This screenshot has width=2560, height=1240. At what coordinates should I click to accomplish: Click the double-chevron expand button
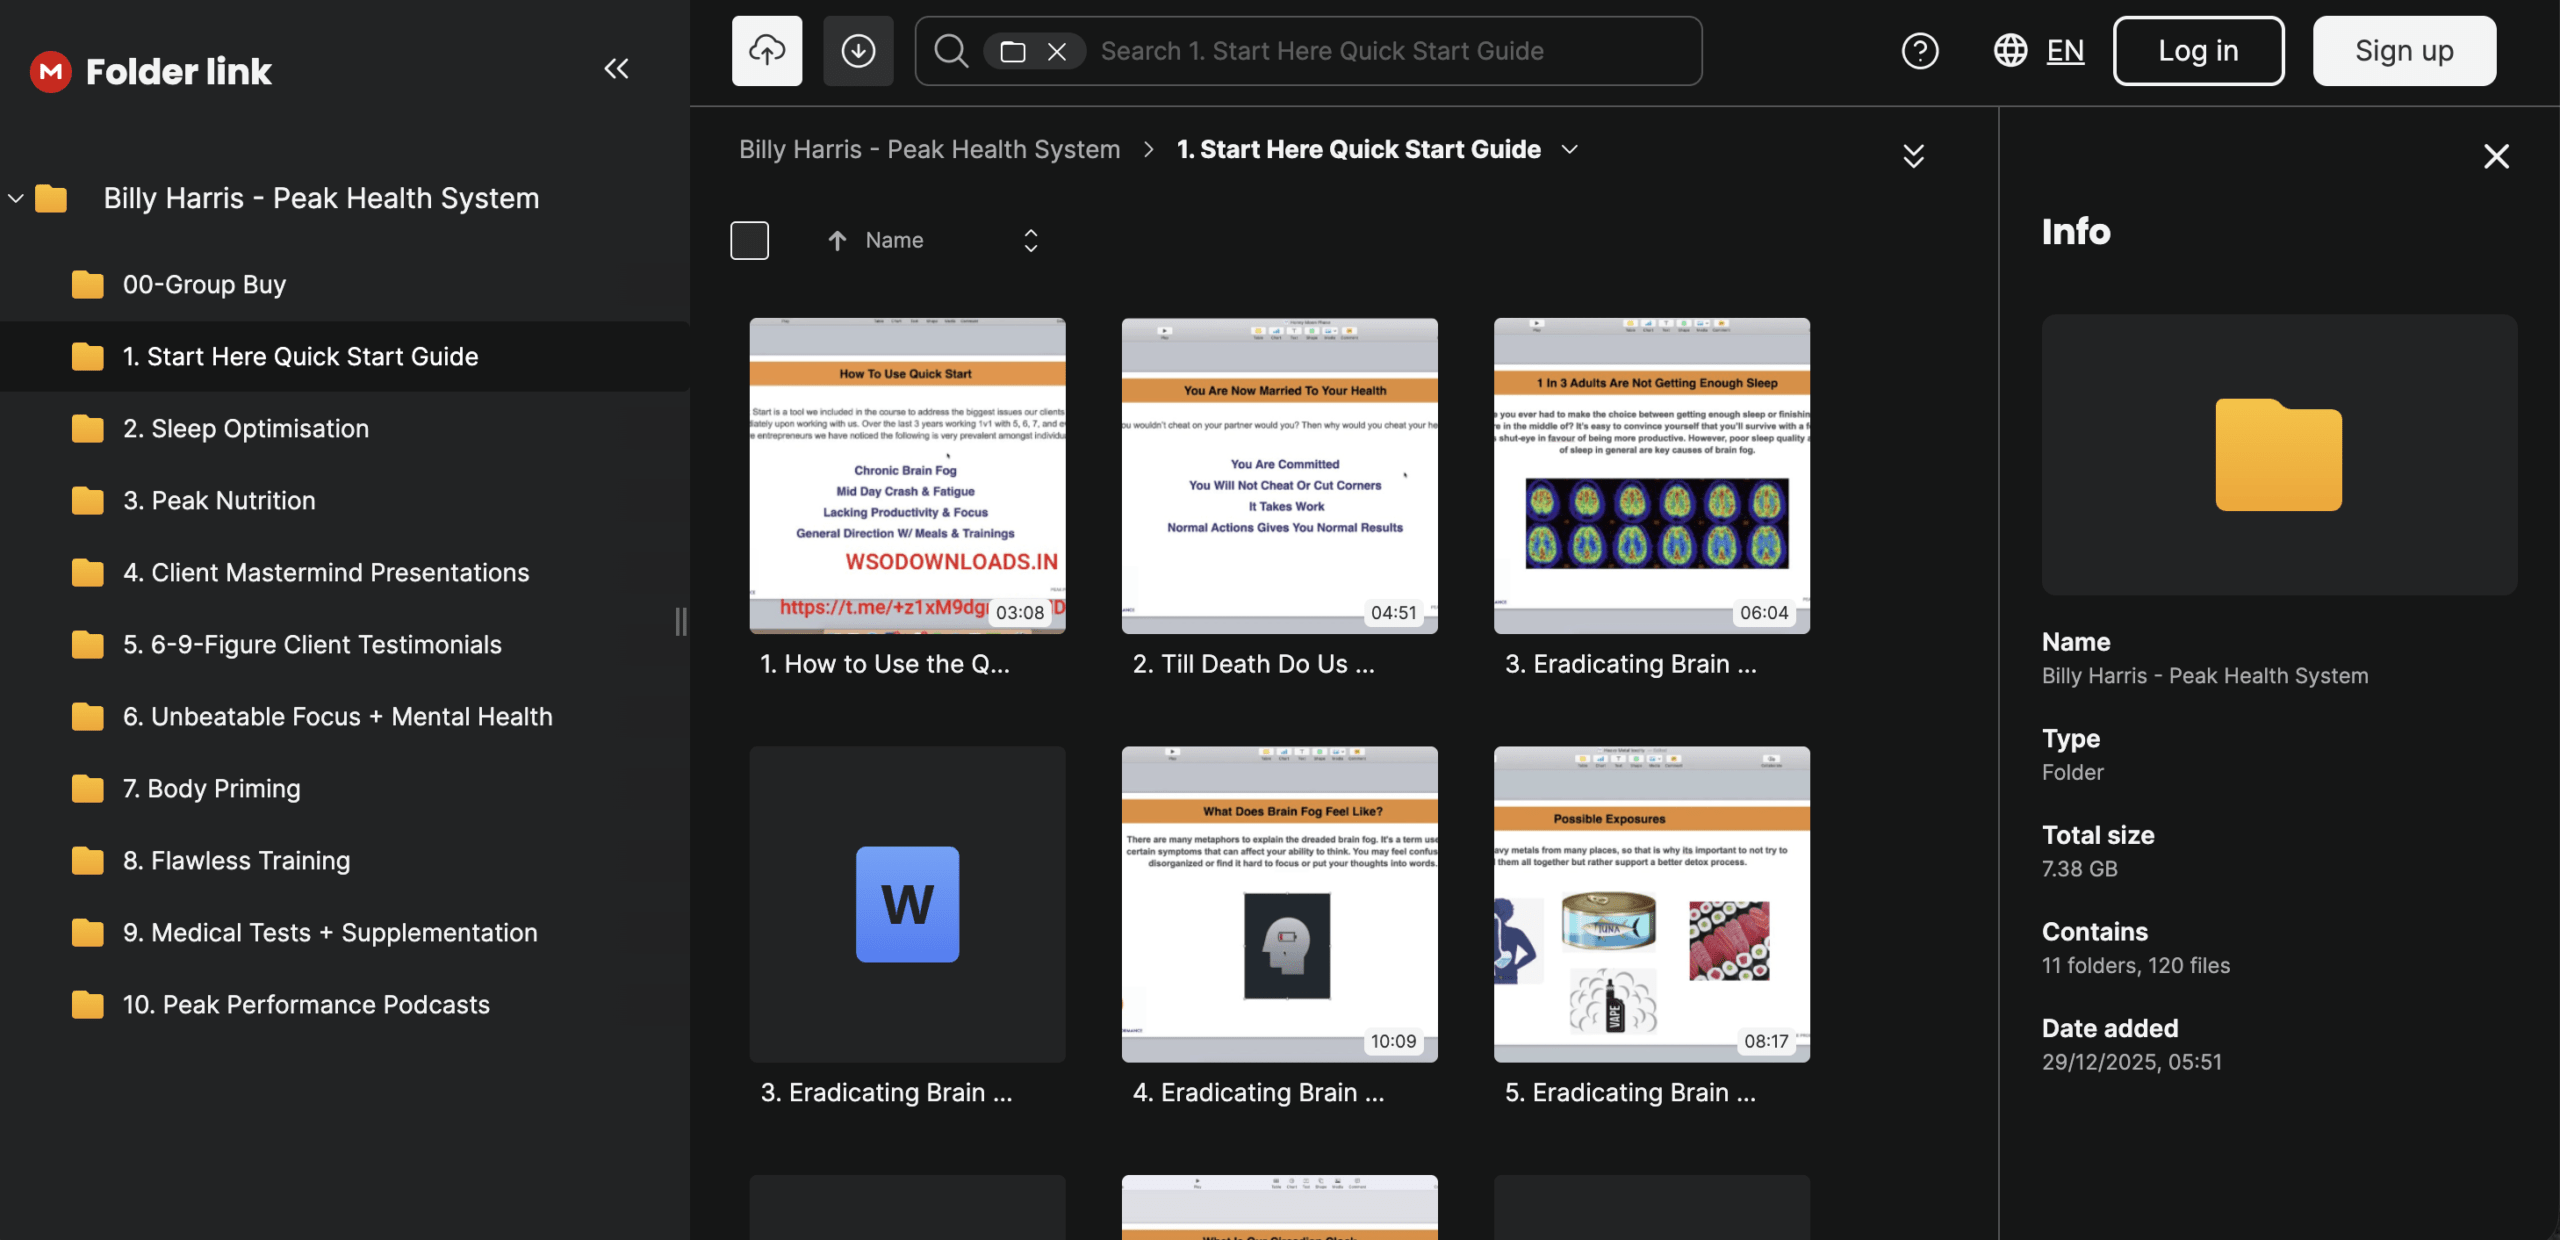coord(1912,156)
